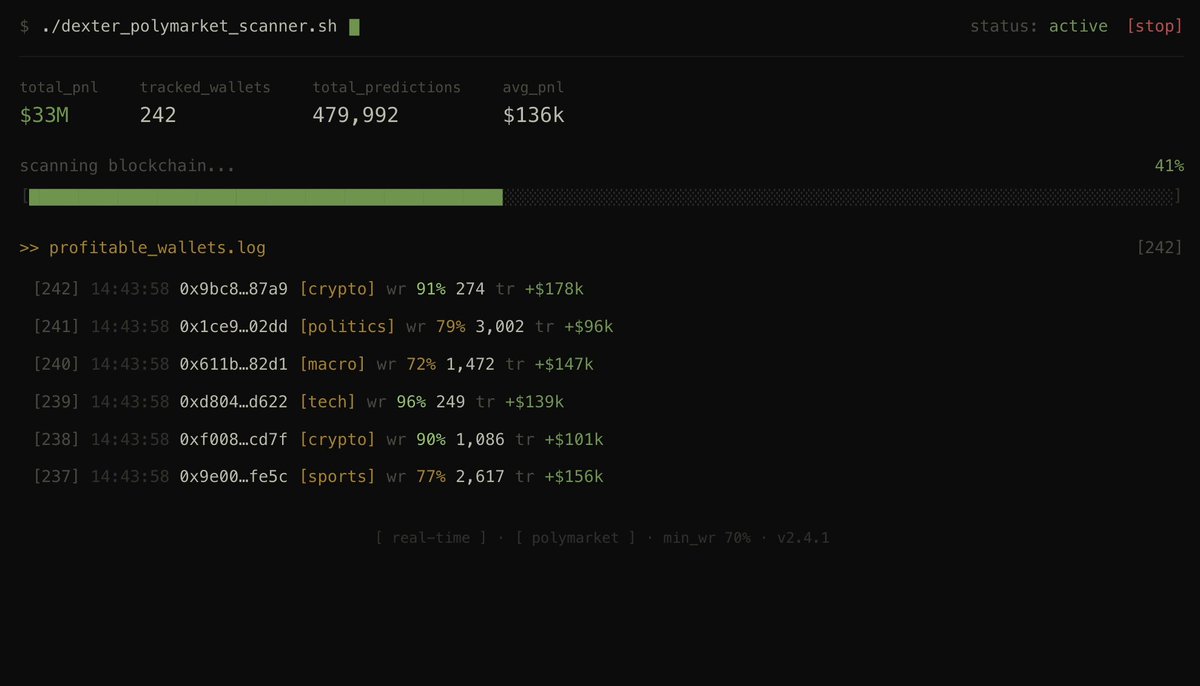Click the 479,992 total_predictions value
Image resolution: width=1200 pixels, height=686 pixels.
coord(356,115)
